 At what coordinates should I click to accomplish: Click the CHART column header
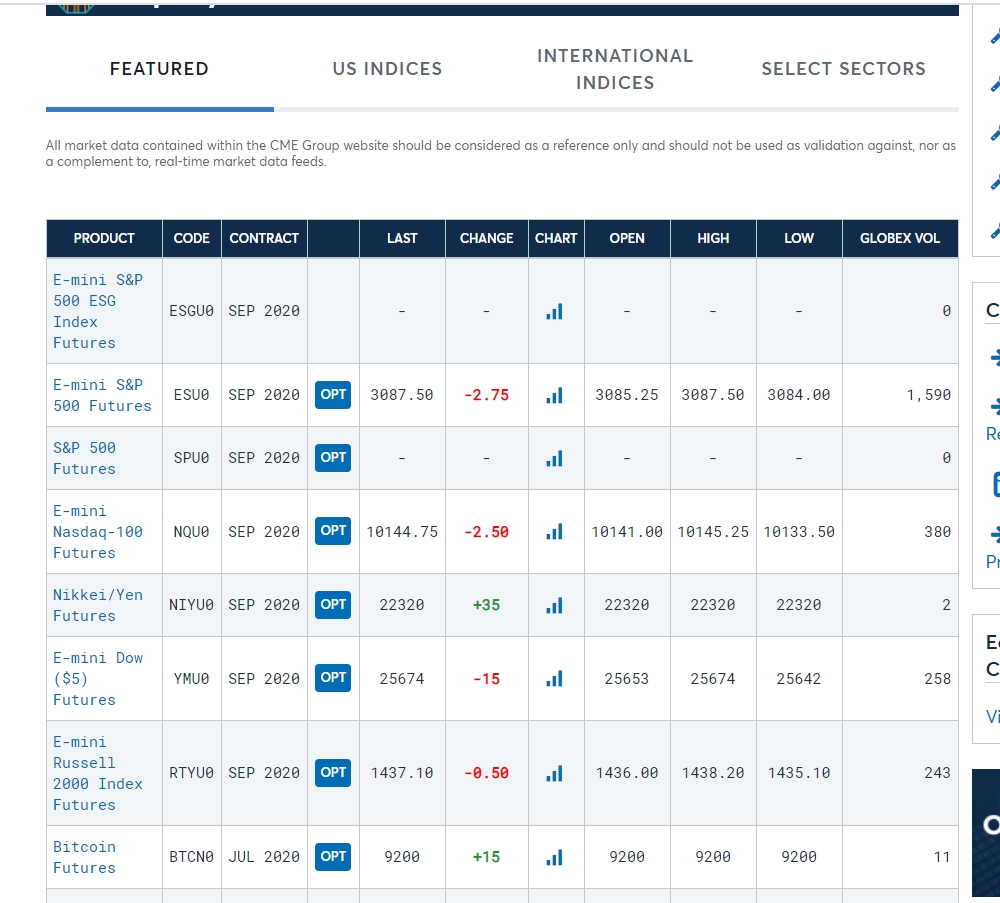click(556, 239)
